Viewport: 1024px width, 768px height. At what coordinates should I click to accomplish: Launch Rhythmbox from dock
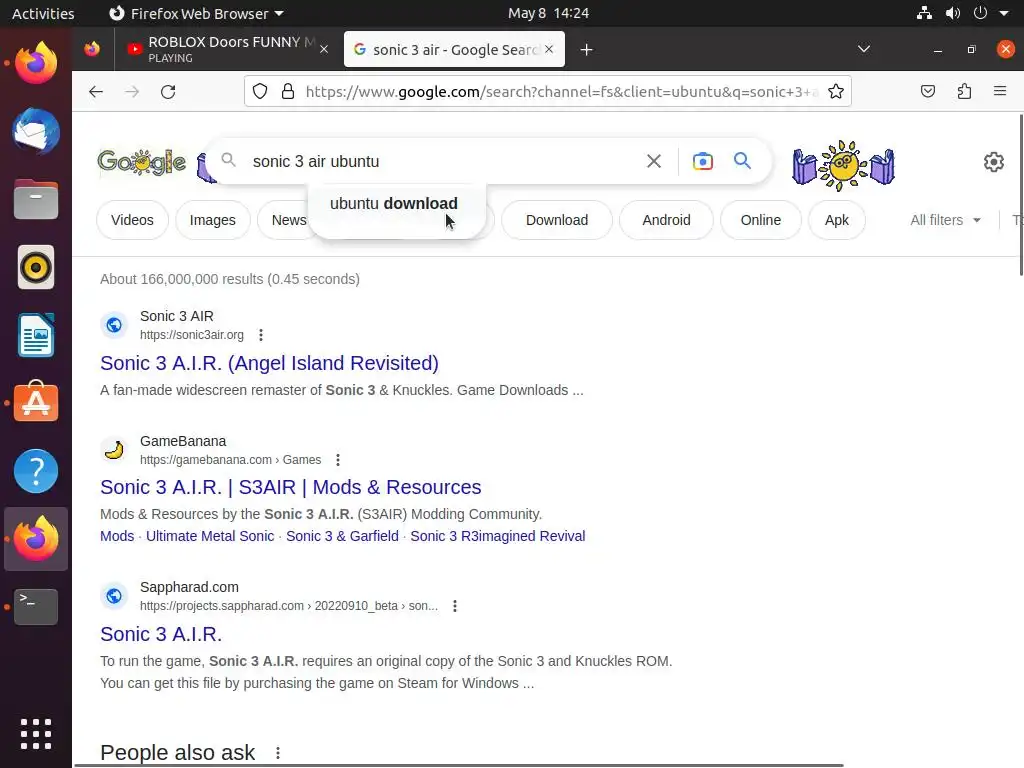[36, 267]
